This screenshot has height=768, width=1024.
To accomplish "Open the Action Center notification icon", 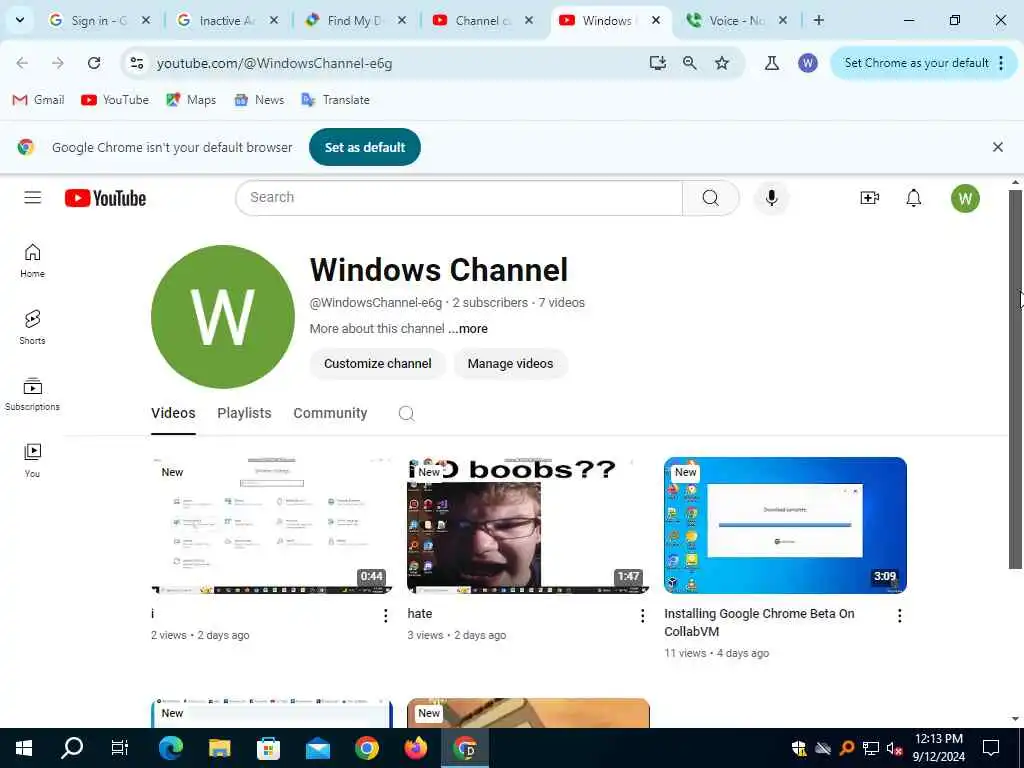I will [x=991, y=748].
